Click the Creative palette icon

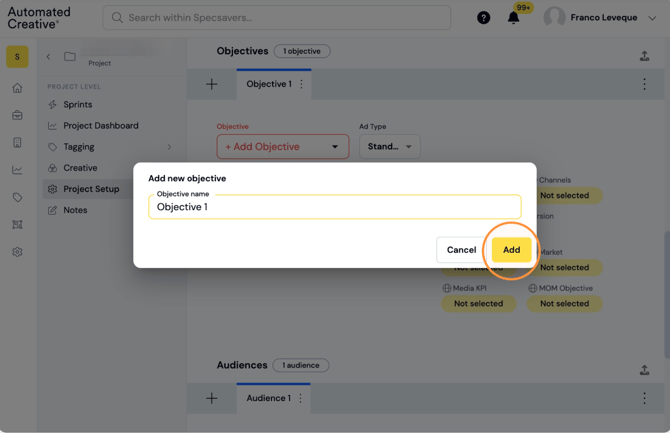[53, 168]
